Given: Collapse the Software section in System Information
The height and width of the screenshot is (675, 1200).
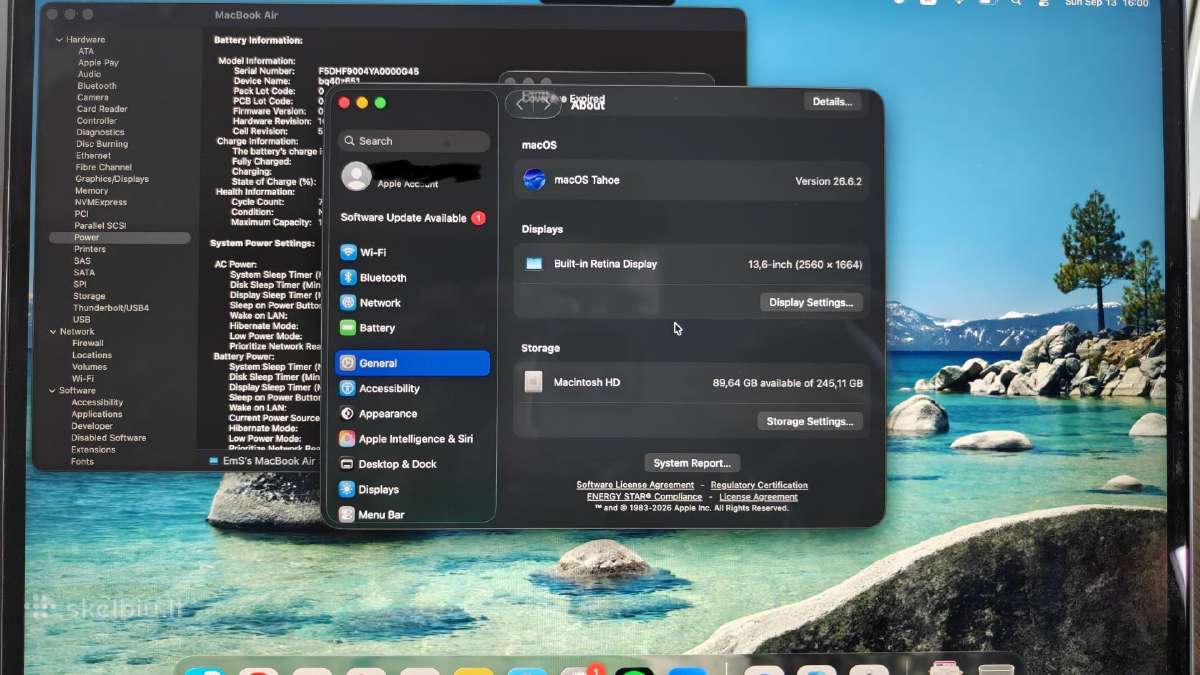Looking at the screenshot, I should (x=51, y=390).
